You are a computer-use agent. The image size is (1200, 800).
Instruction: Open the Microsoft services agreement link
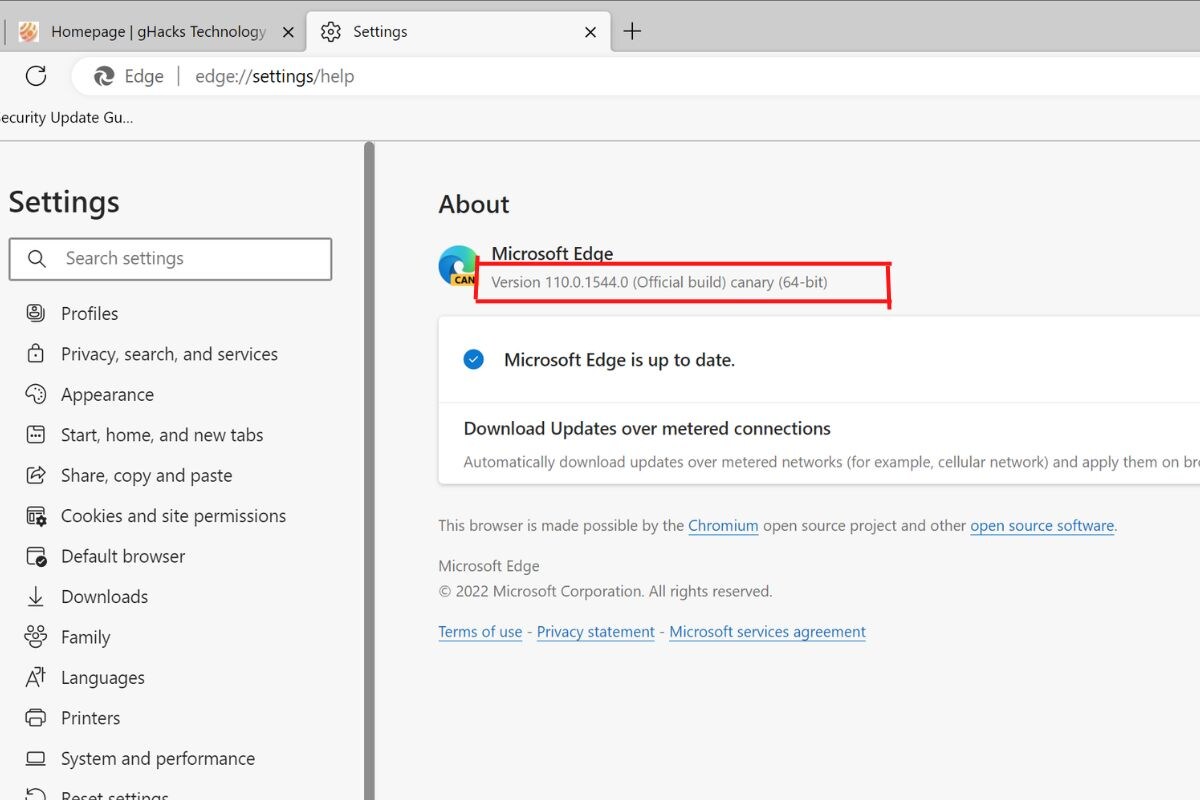767,632
